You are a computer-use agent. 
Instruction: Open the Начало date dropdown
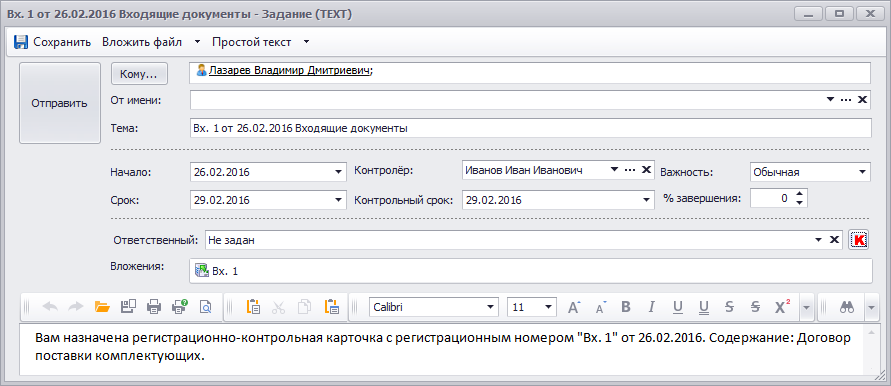tap(338, 171)
